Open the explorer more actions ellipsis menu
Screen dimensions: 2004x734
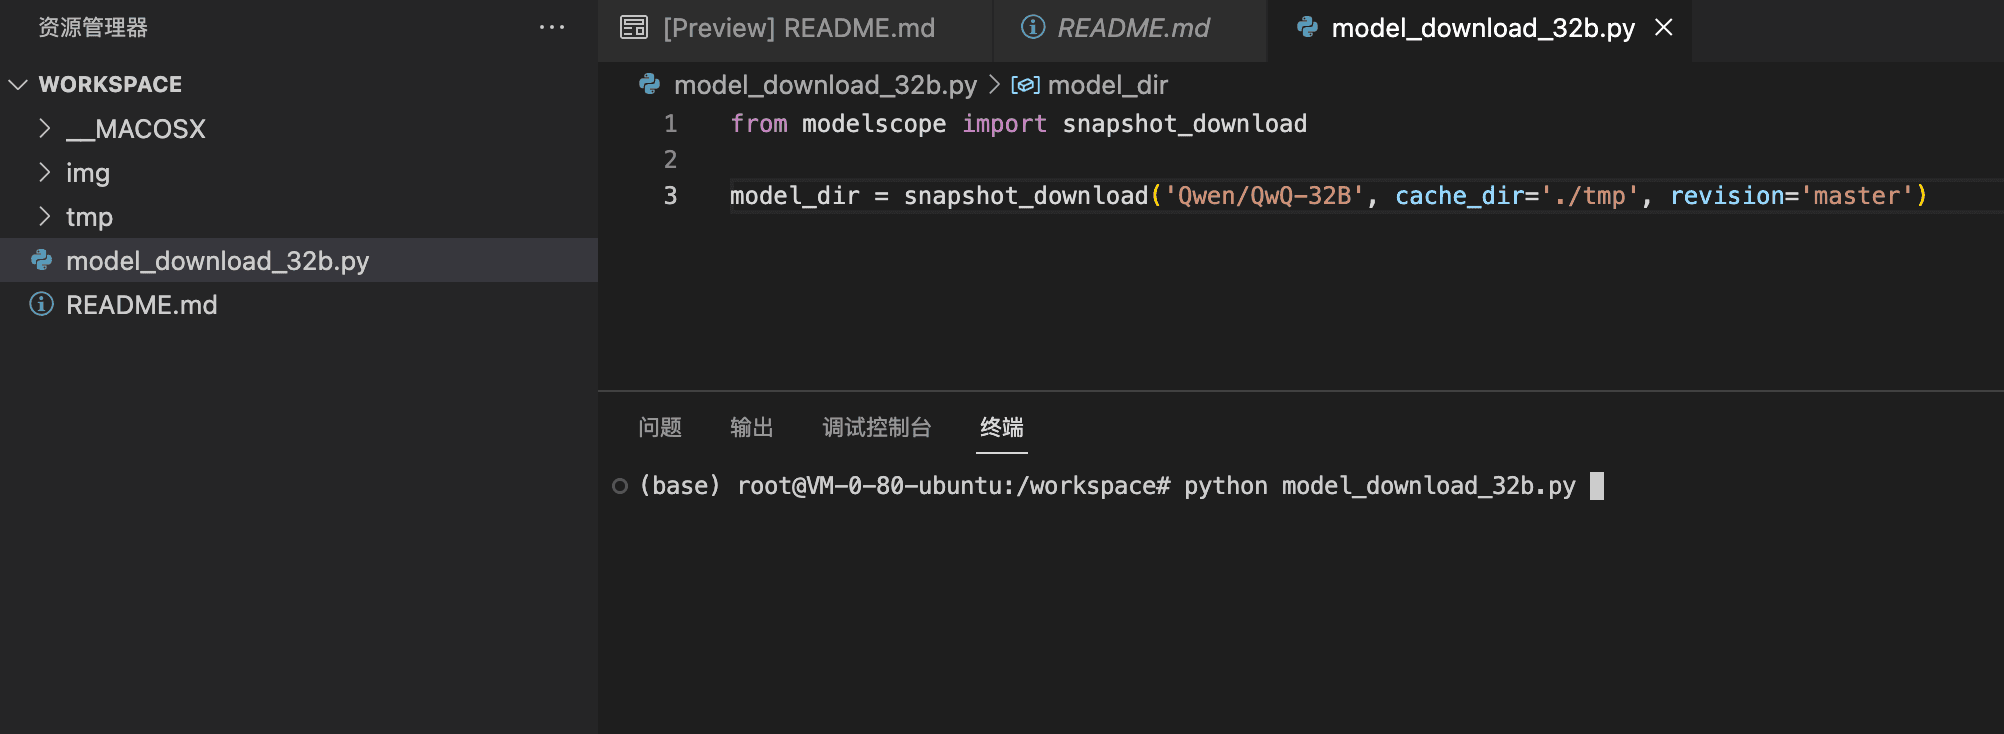tap(552, 28)
